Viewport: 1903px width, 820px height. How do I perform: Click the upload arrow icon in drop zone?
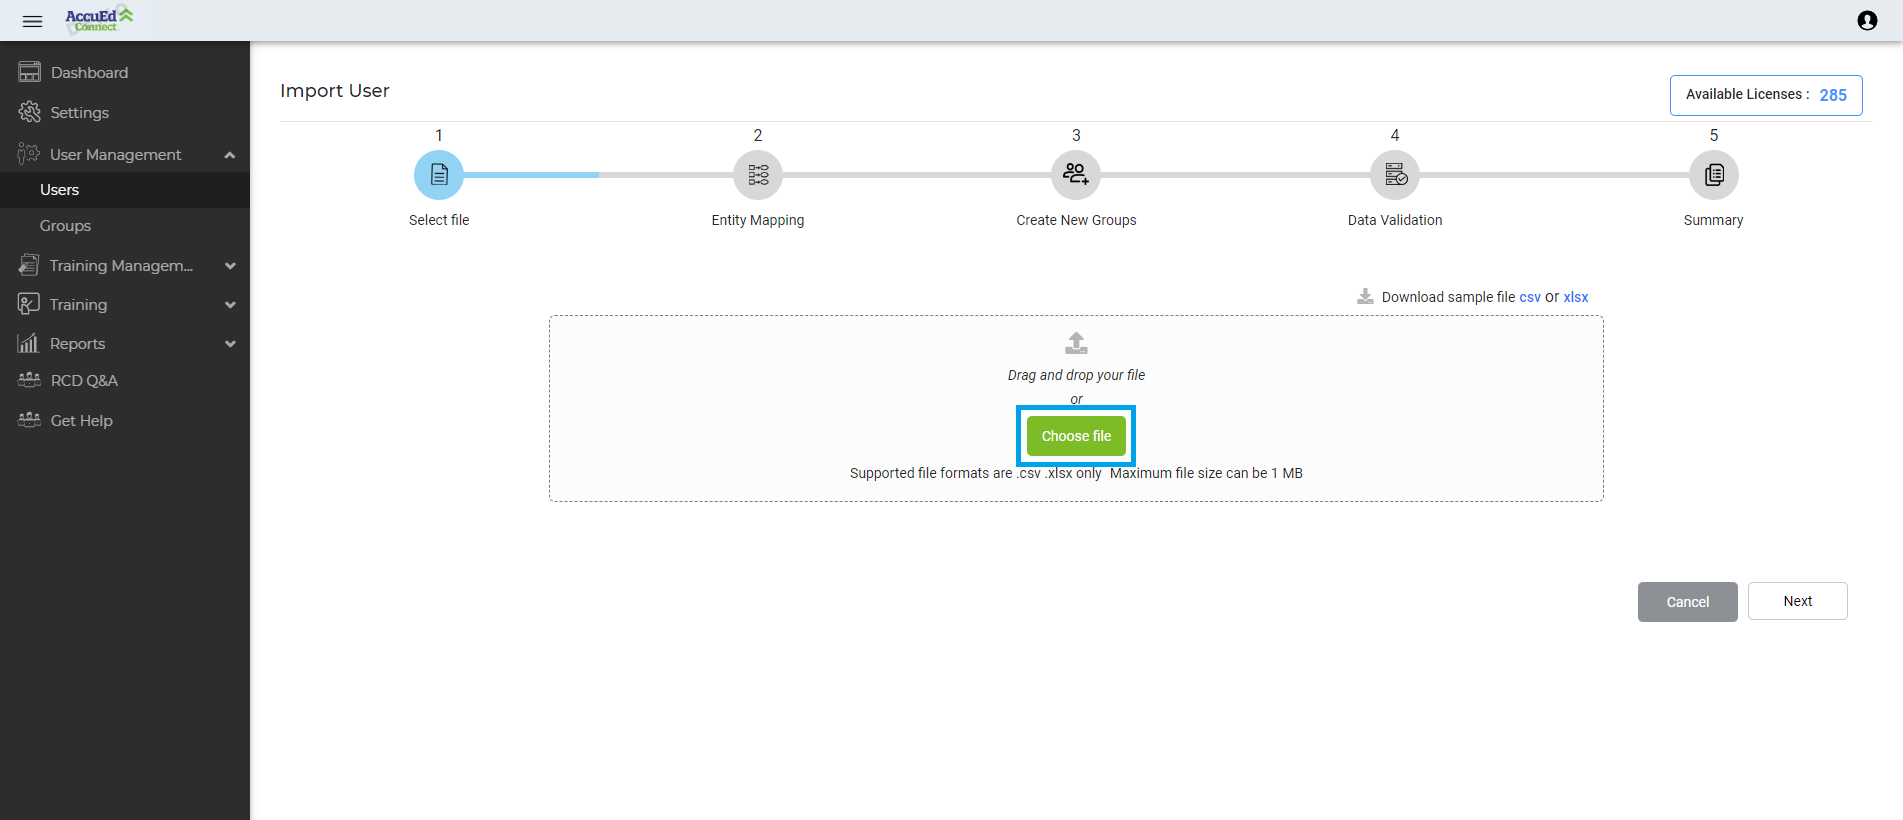pos(1076,343)
